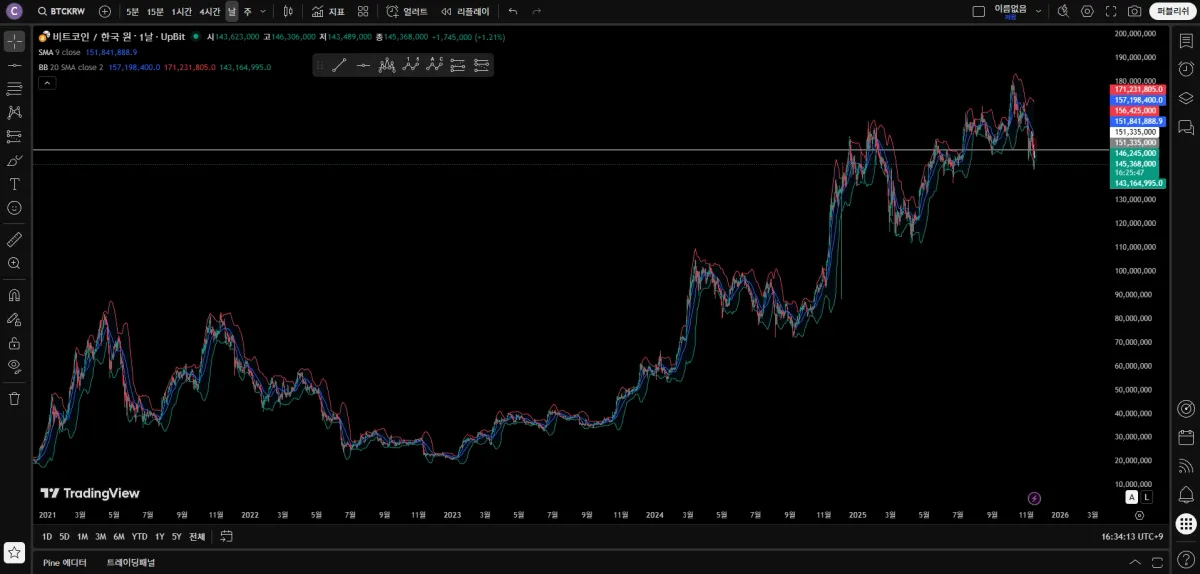Open the timeframe interval dropdown arrow
Image resolution: width=1200 pixels, height=574 pixels.
[263, 11]
